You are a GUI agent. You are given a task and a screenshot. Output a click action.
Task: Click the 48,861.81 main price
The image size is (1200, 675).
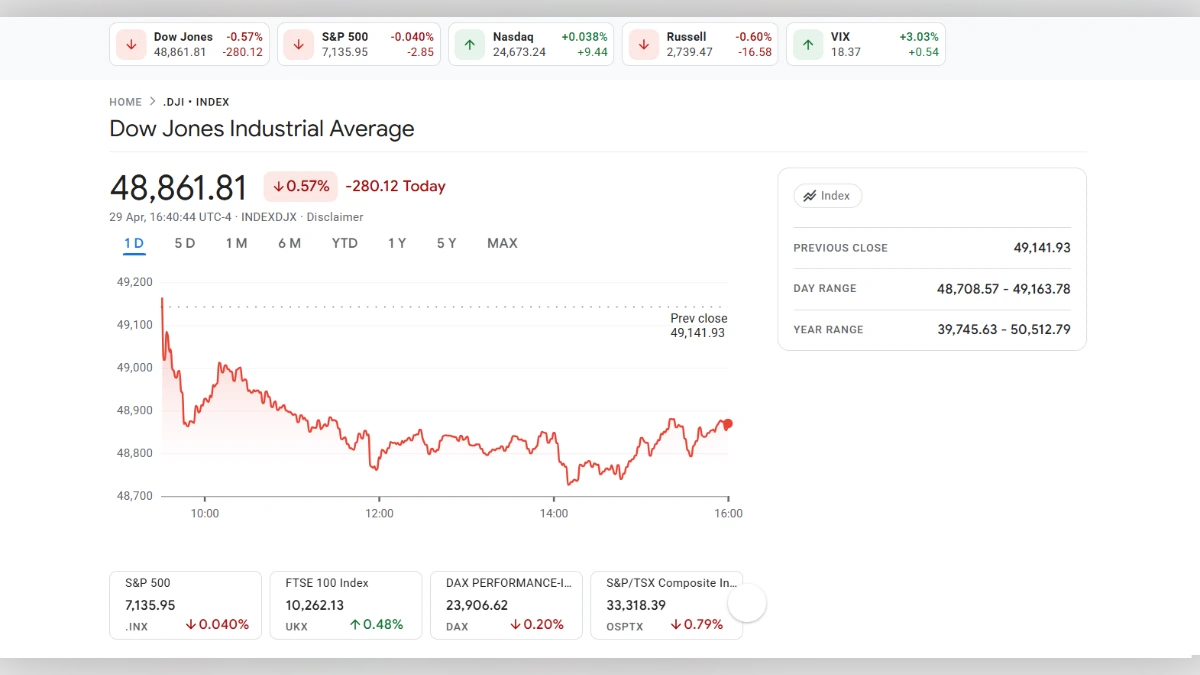(178, 188)
